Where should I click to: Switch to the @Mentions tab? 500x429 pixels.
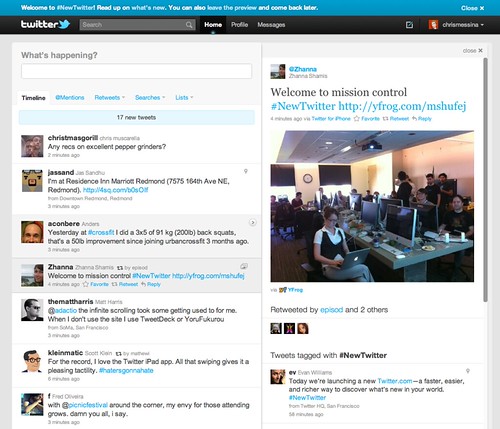click(70, 98)
